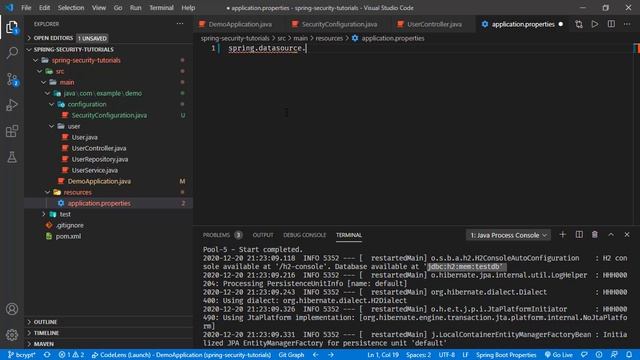This screenshot has height=360, width=640.
Task: Open Run and Debug view
Action: 12,105
